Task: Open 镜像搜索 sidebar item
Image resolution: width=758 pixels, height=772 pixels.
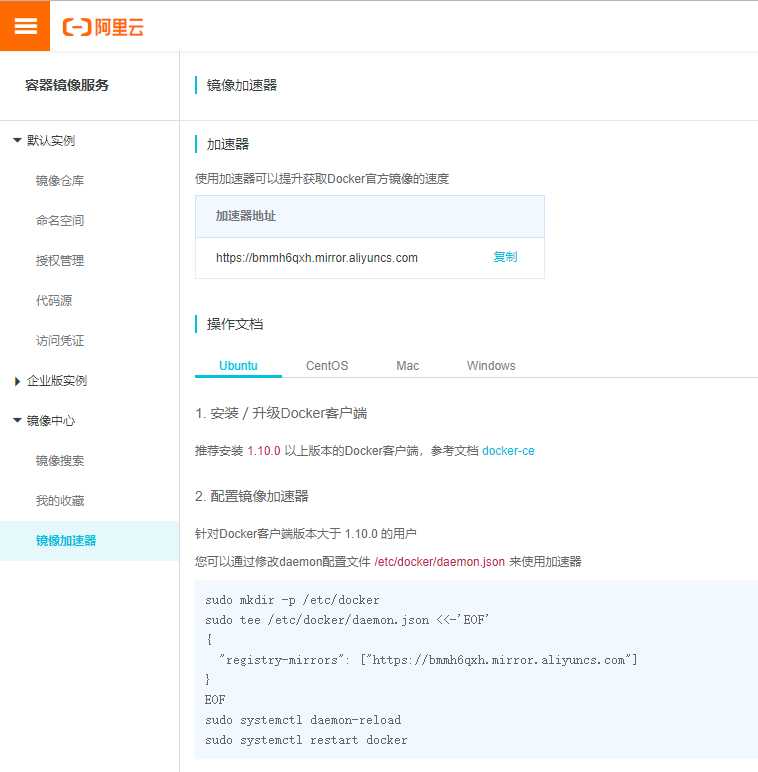Action: click(60, 461)
